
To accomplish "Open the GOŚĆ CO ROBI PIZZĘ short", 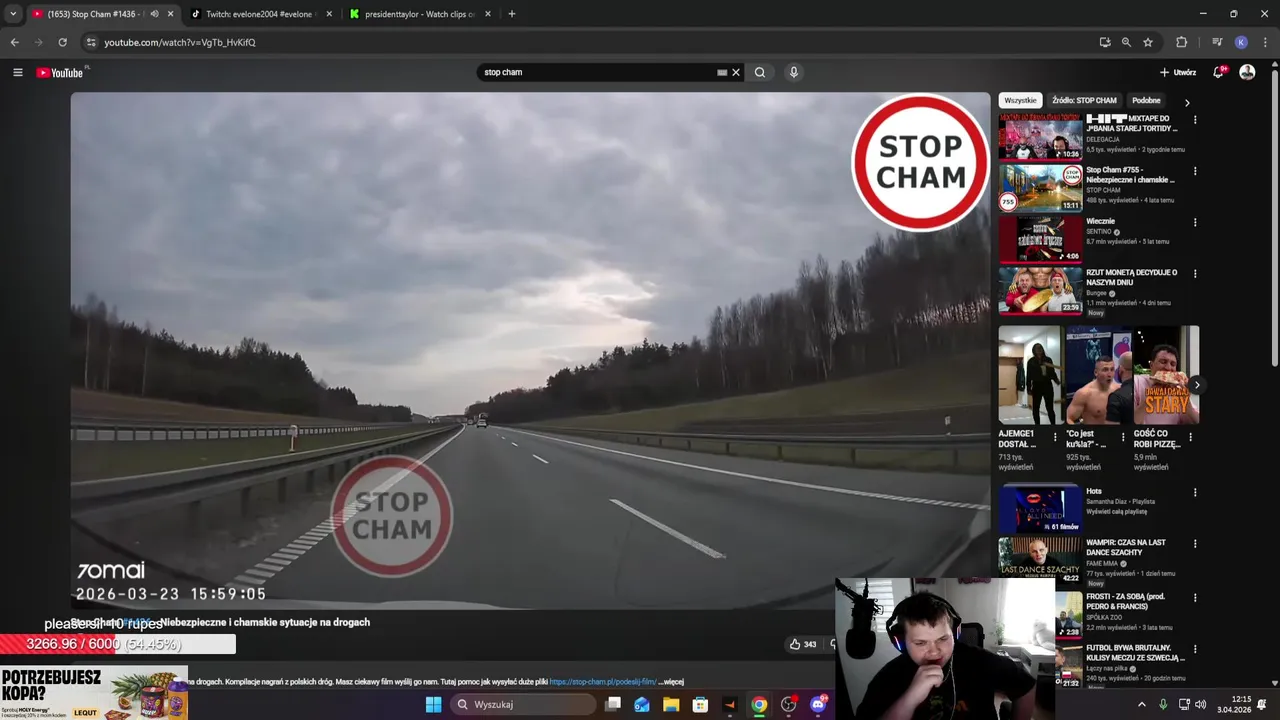I will pyautogui.click(x=1166, y=375).
